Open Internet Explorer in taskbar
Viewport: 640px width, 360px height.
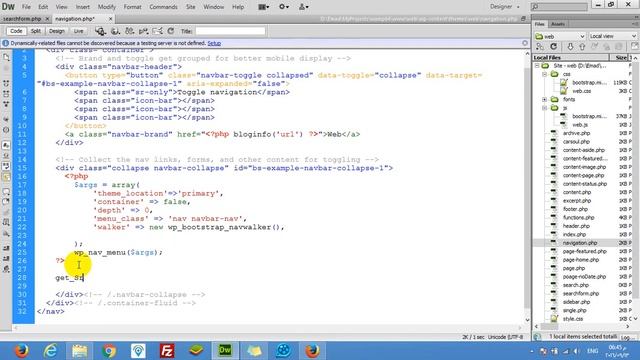[x=51, y=351]
